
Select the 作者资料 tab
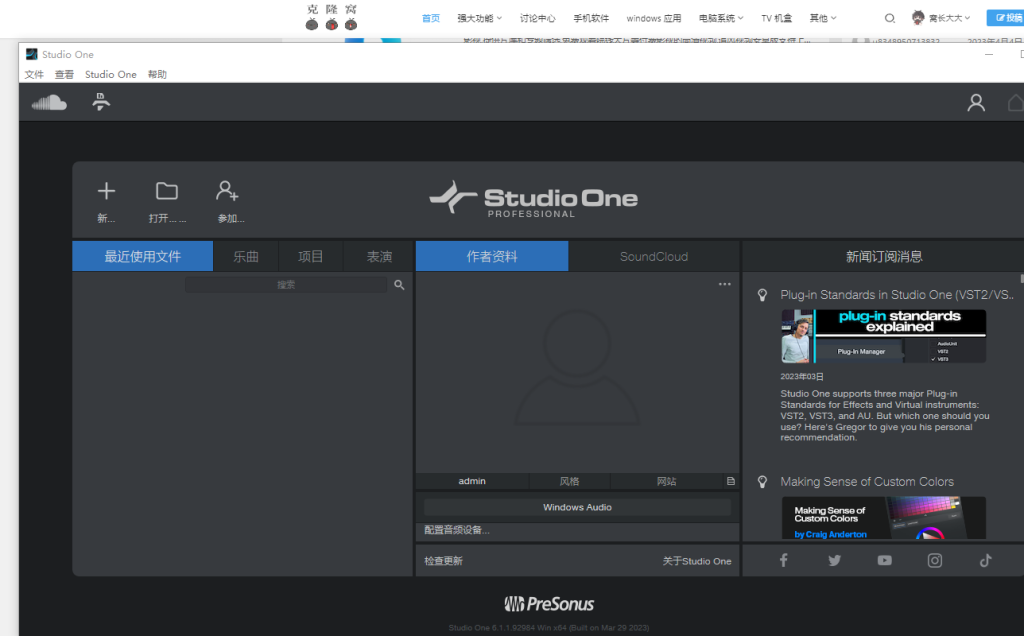pos(492,256)
